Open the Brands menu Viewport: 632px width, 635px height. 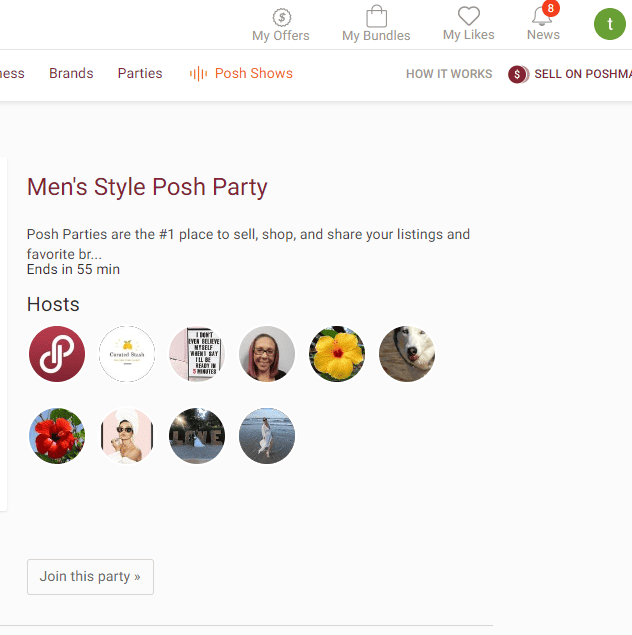(71, 73)
